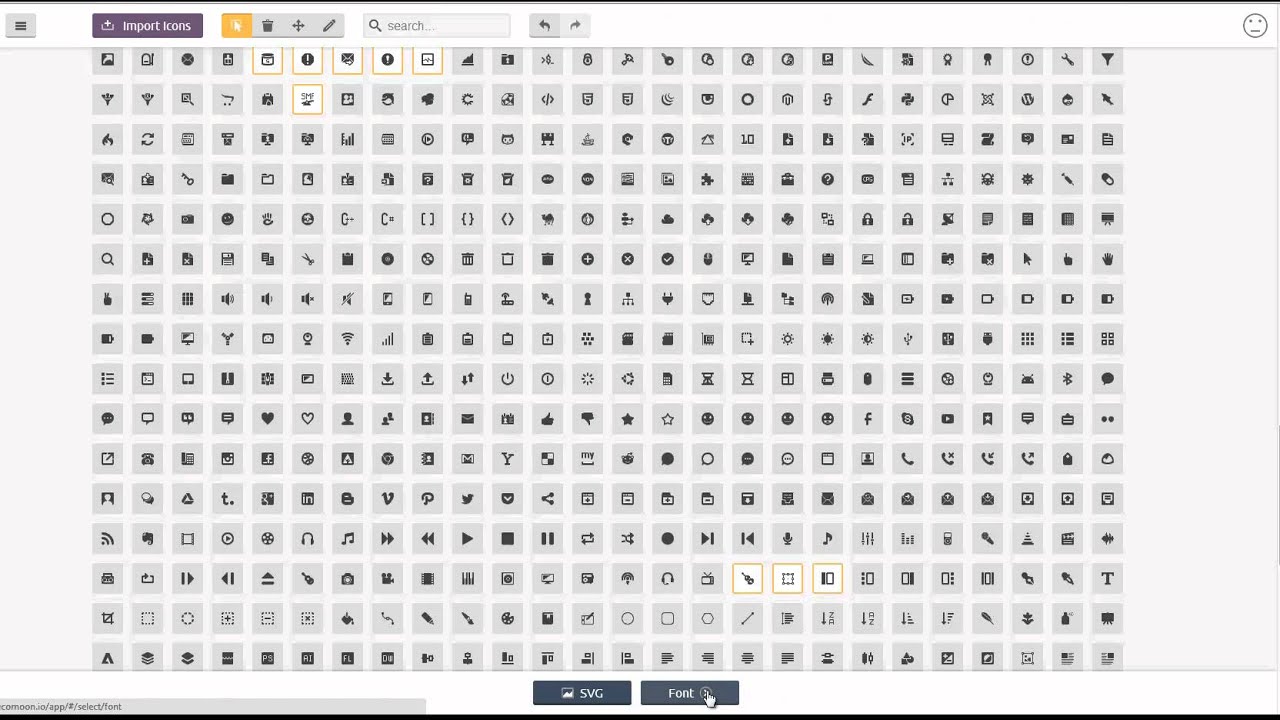Undo the last action
Screen dimensions: 1280x720
[x=544, y=26]
